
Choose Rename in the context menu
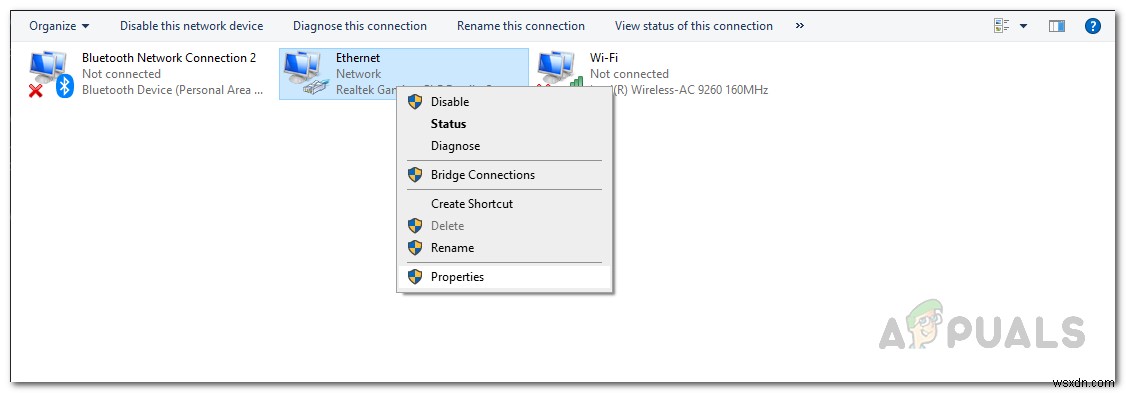505,248
